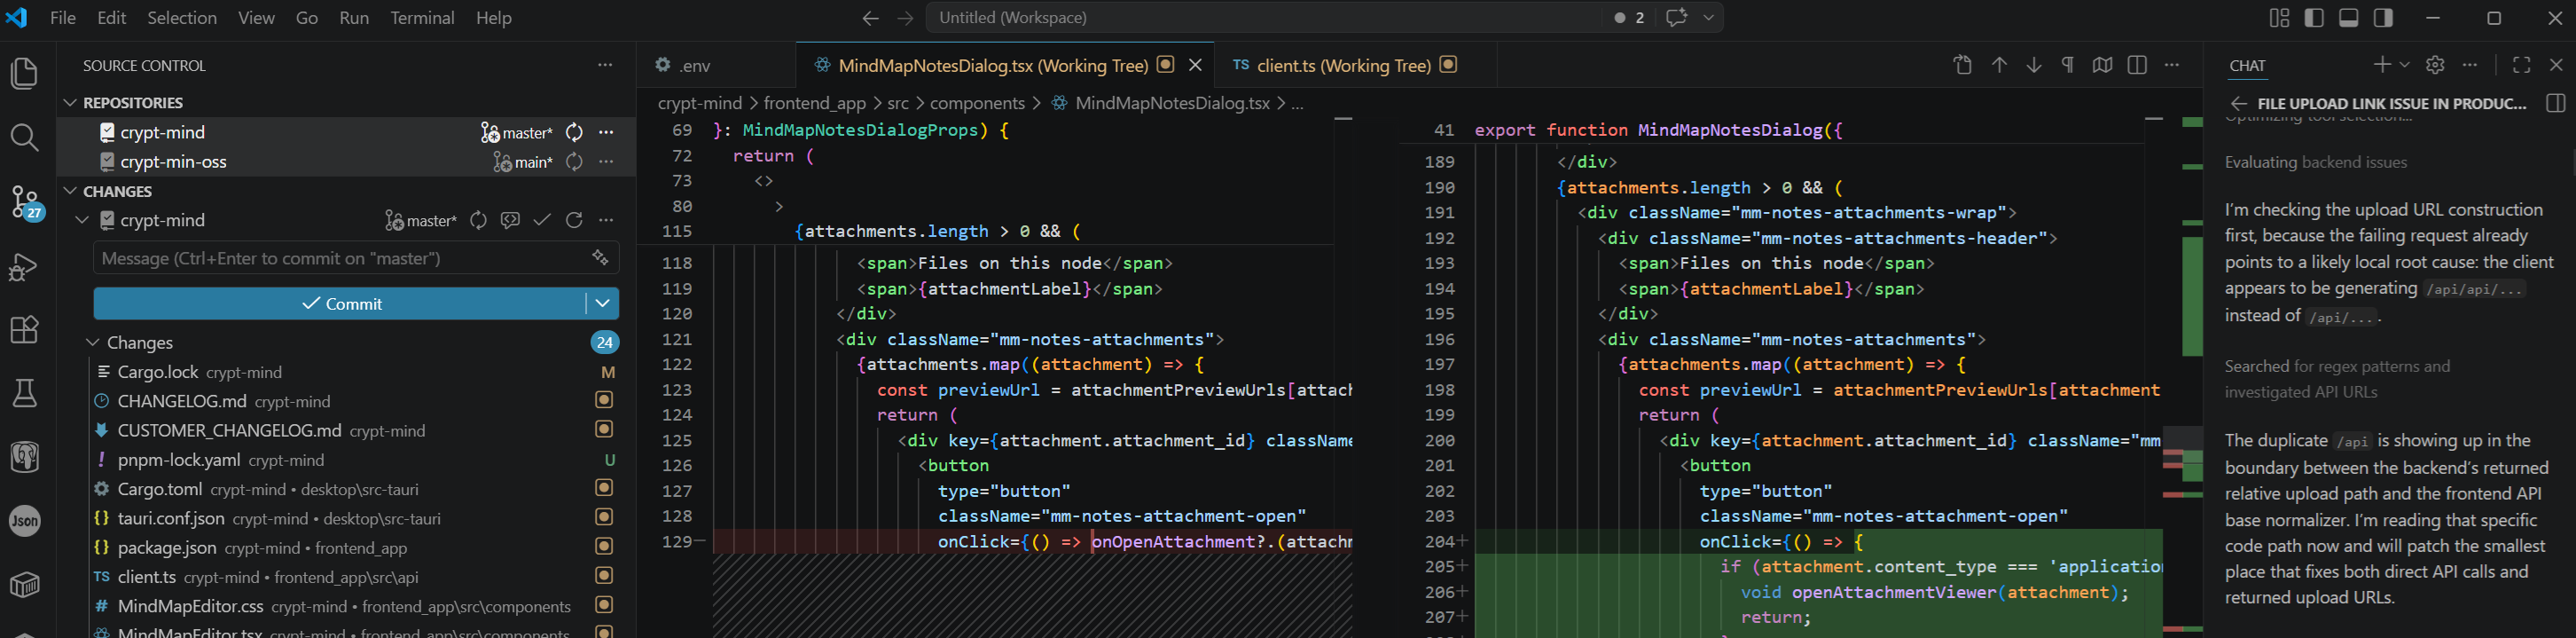
Task: Open the Json extension view
Action: tap(24, 521)
